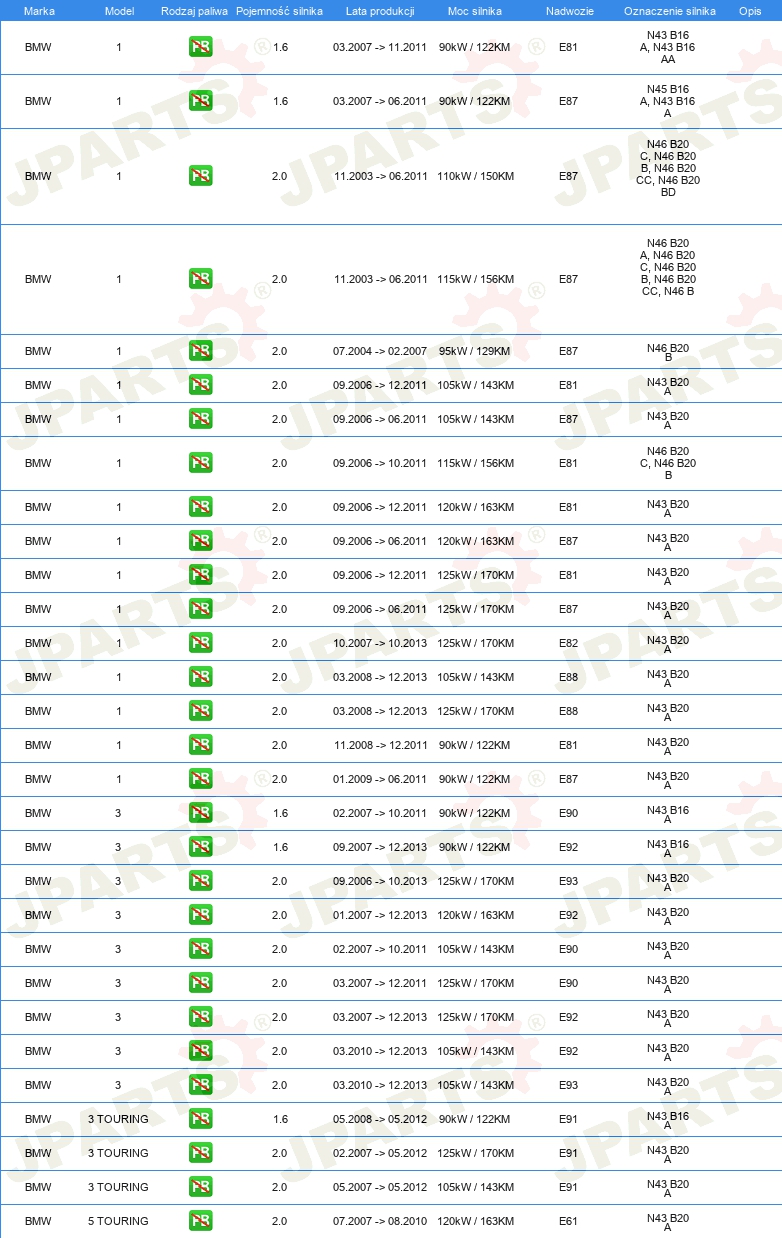Click the 'E61' body code cell

(568, 1221)
